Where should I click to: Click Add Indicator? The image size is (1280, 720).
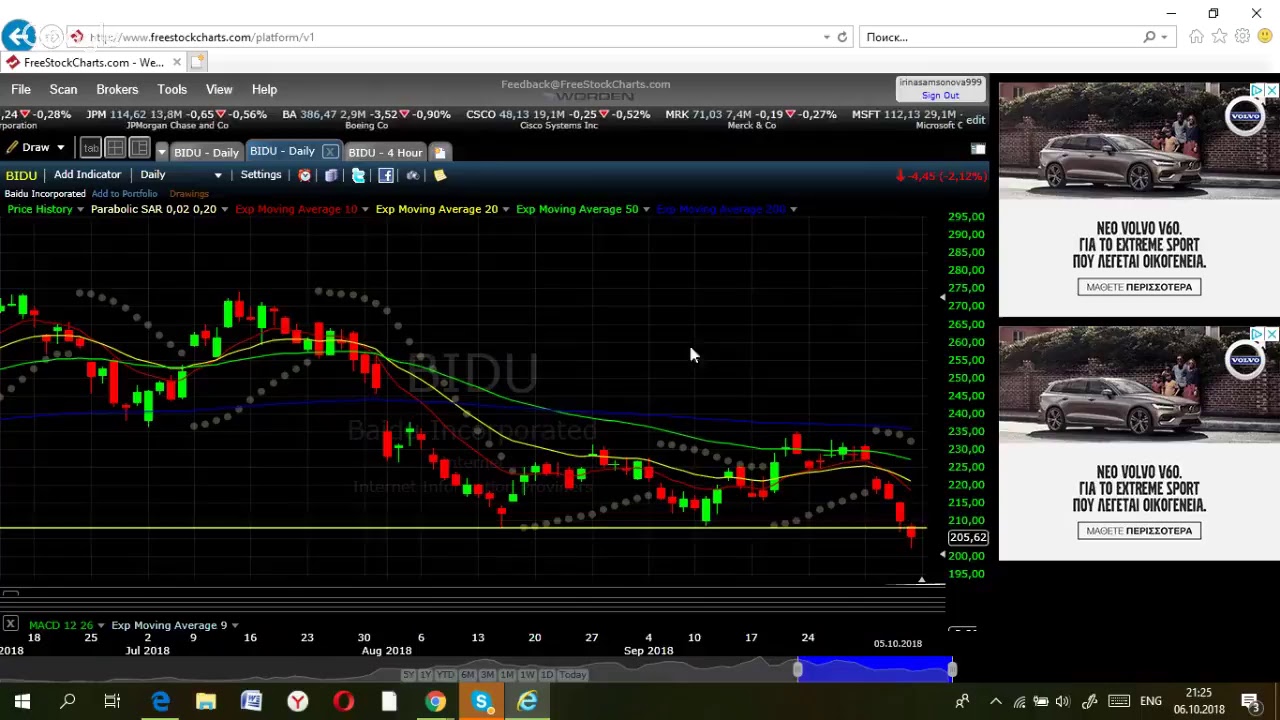coord(87,175)
